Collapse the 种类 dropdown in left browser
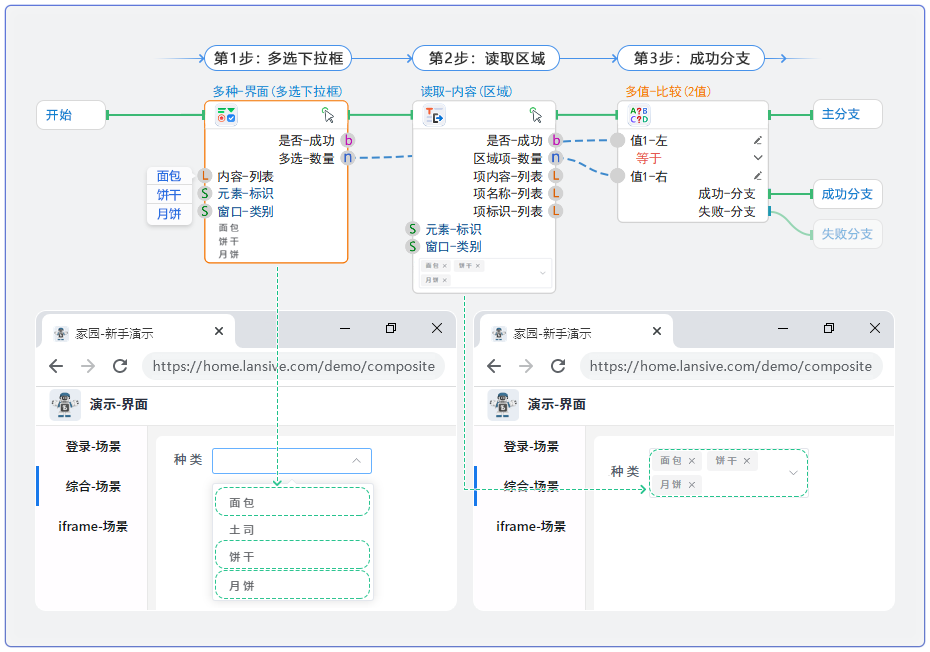Screen dimensions: 930x652 pyautogui.click(x=356, y=461)
